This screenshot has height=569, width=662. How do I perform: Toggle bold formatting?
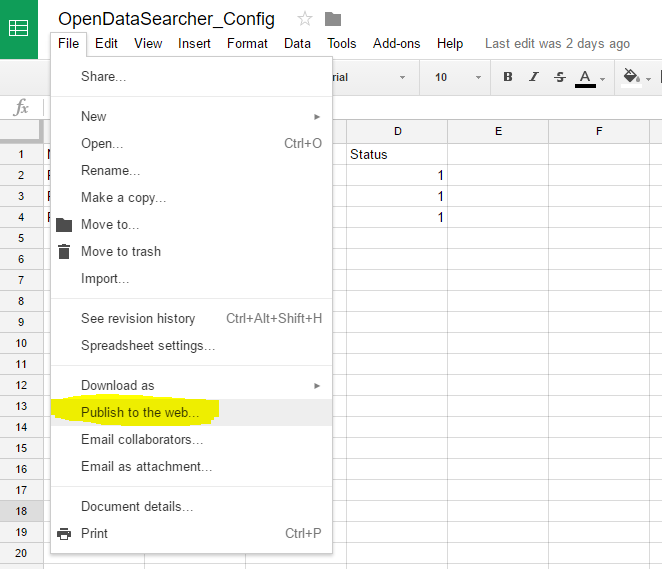pos(508,77)
